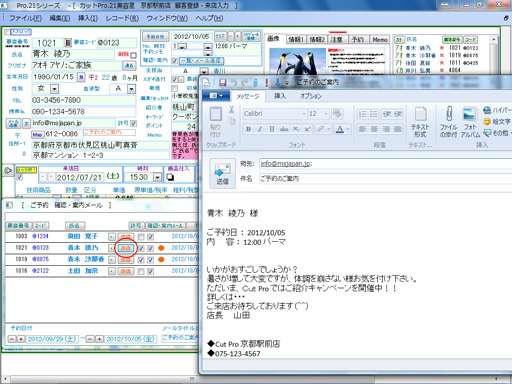Click the orange send button in row 1021
The image size is (512, 384).
tap(125, 248)
